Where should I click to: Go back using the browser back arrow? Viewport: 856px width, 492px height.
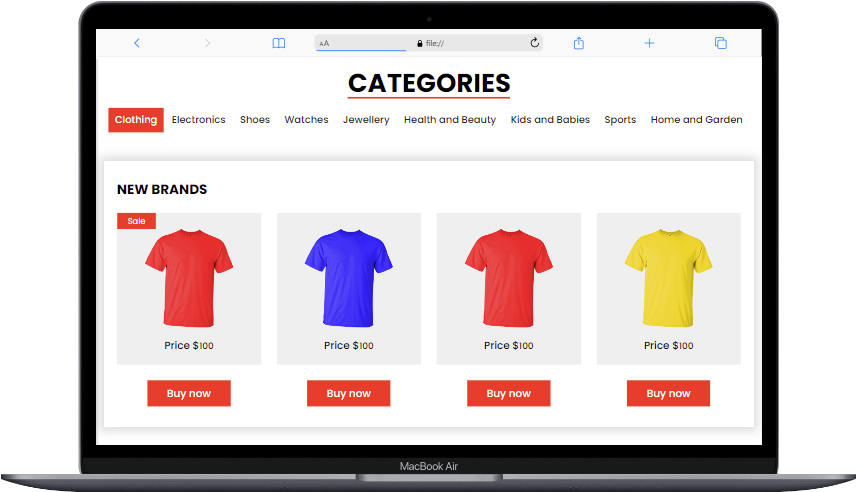click(136, 43)
